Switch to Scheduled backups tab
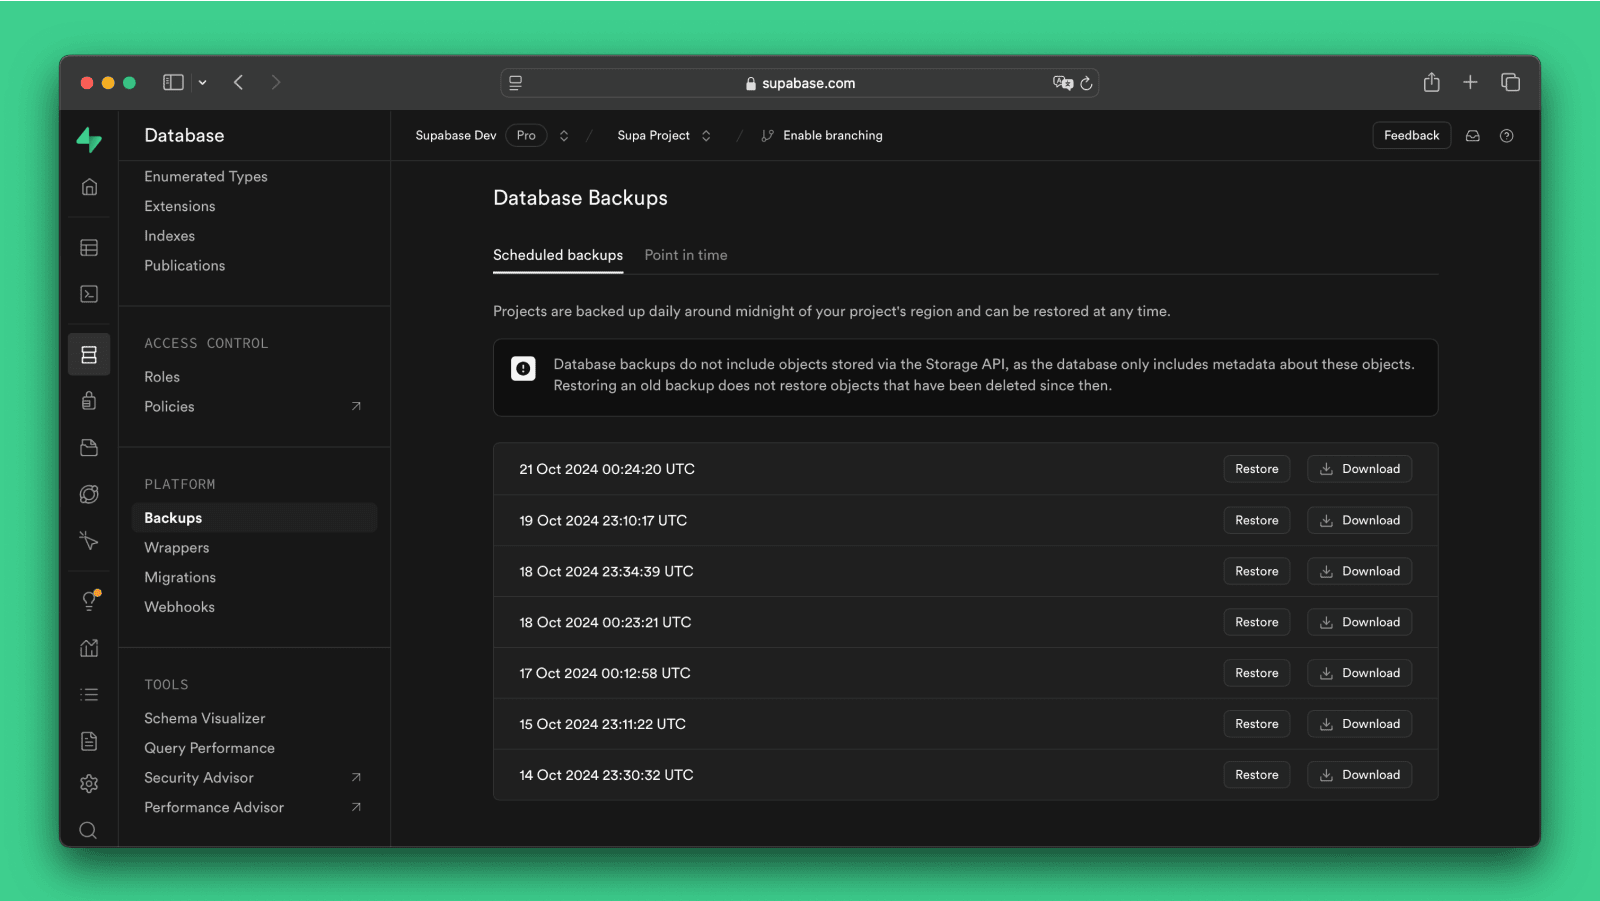The width and height of the screenshot is (1600, 901). coord(558,255)
